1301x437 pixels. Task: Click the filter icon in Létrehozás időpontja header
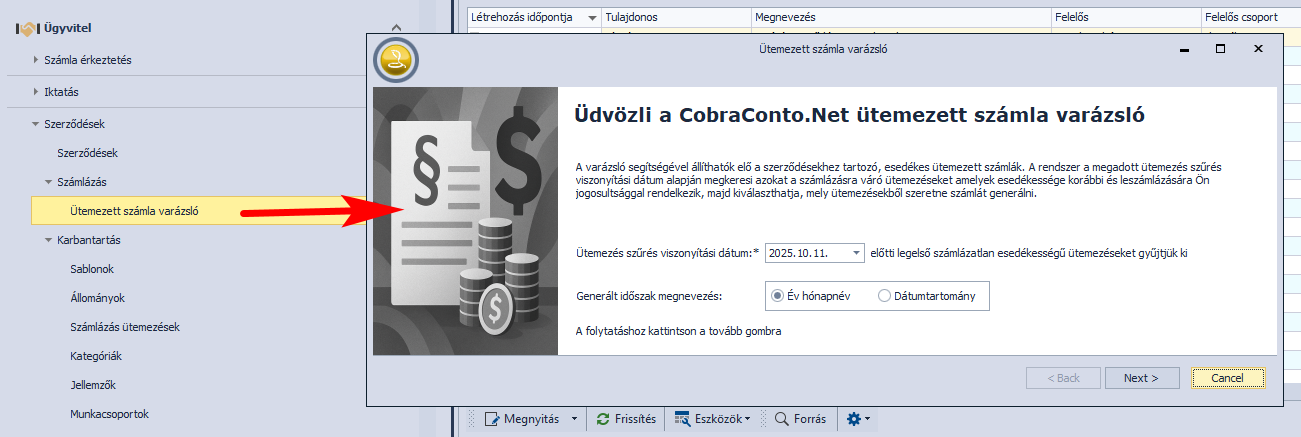coord(593,18)
